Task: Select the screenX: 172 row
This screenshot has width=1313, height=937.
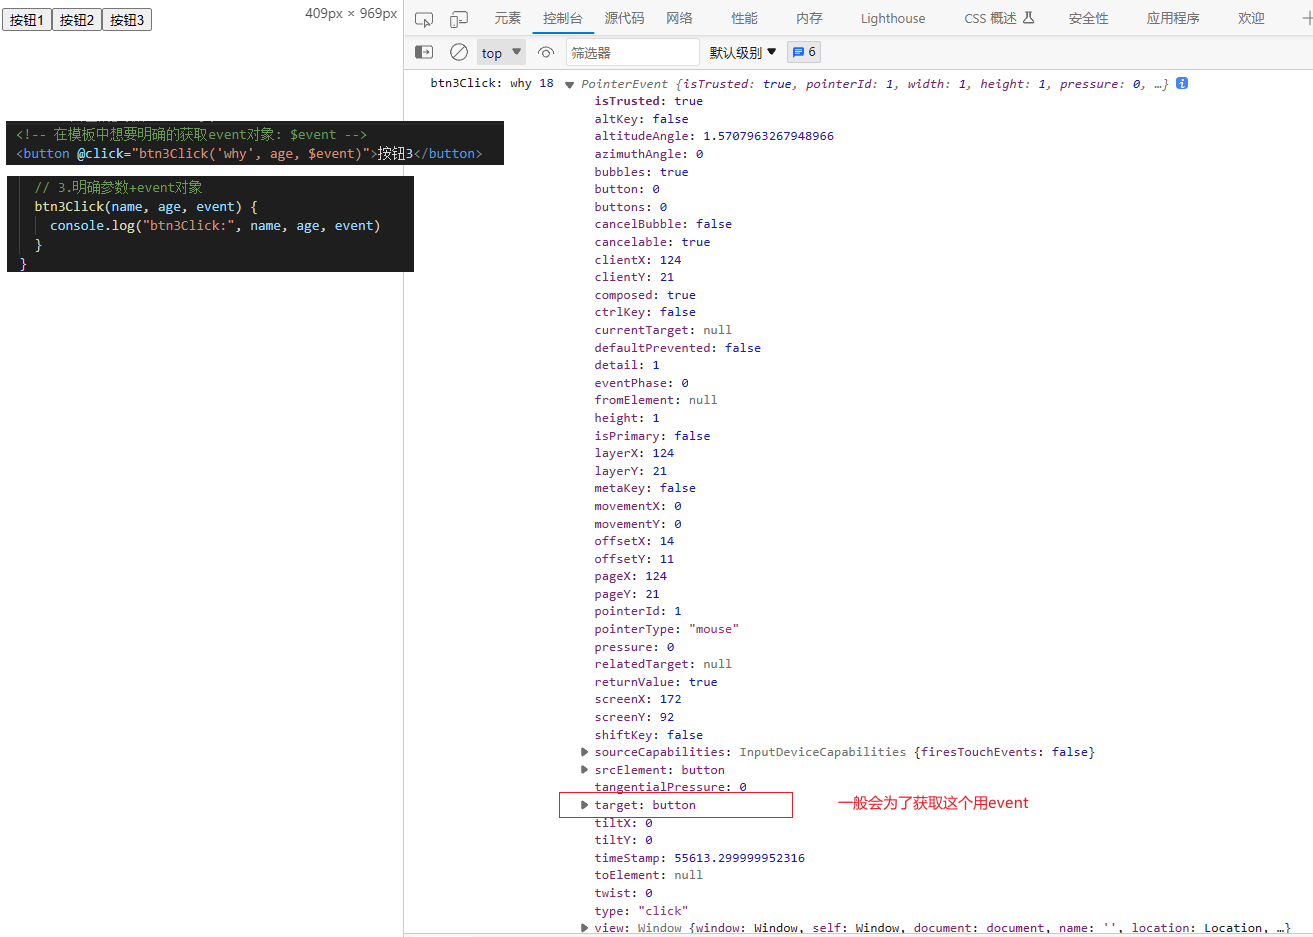Action: click(638, 699)
